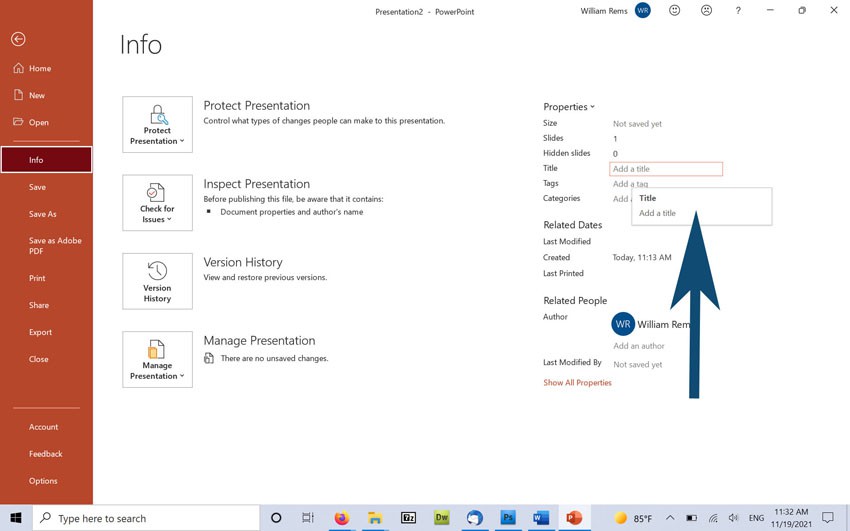Viewport: 850px width, 531px height.
Task: Open Cortana circle icon on taskbar
Action: point(276,518)
